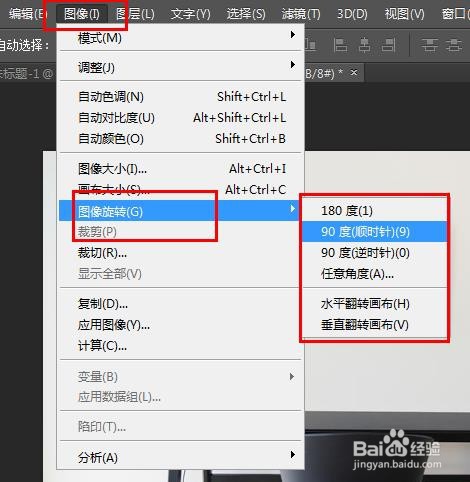Open the 编辑(E) menu
The height and width of the screenshot is (482, 470).
pos(27,14)
